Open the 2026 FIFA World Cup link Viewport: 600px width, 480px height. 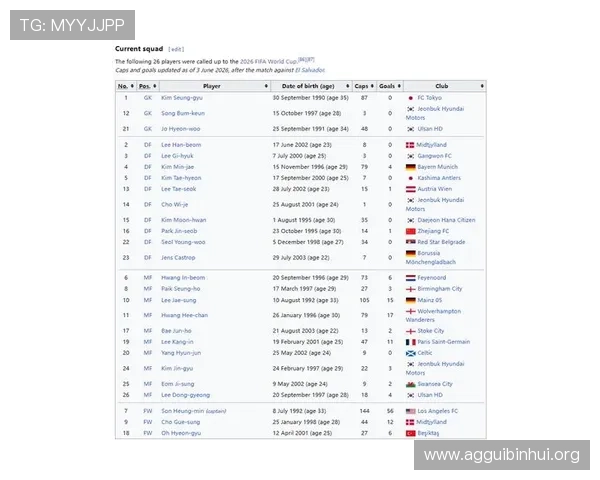point(268,62)
